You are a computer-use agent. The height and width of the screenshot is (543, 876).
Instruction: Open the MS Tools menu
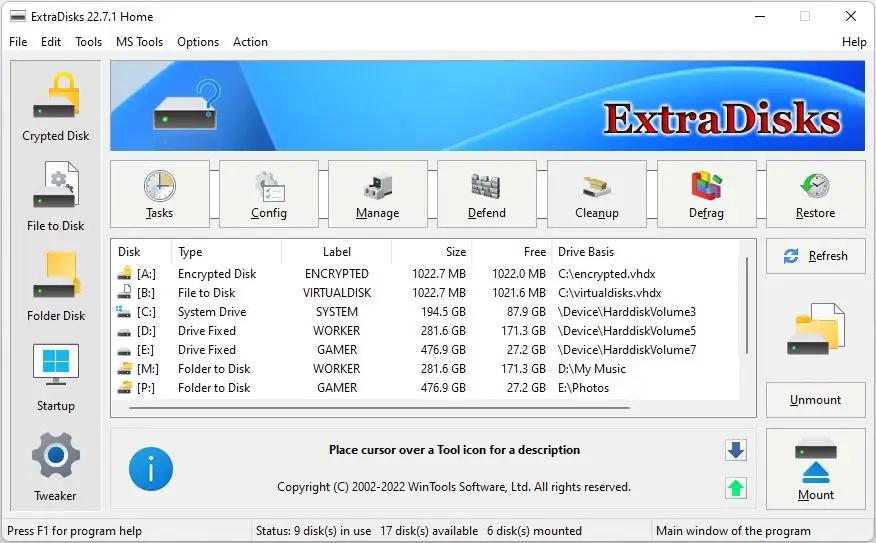[x=139, y=42]
